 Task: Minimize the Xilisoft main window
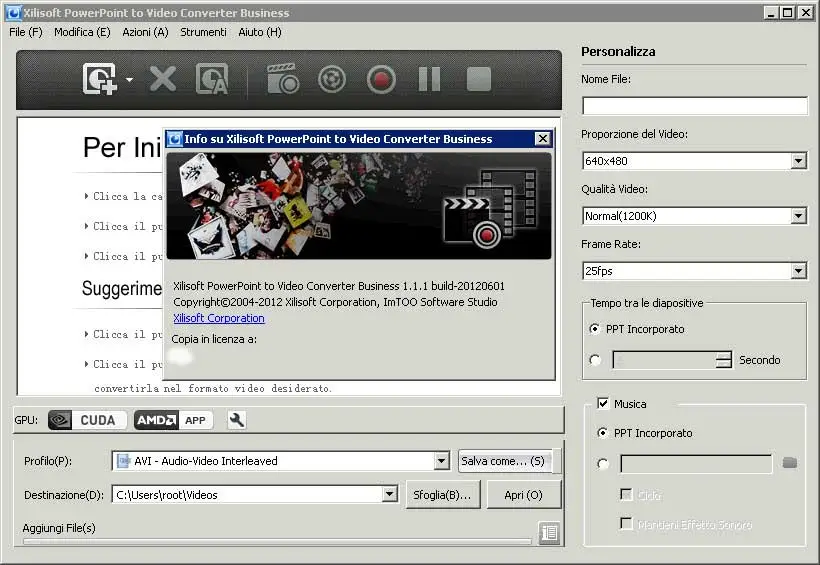(770, 13)
